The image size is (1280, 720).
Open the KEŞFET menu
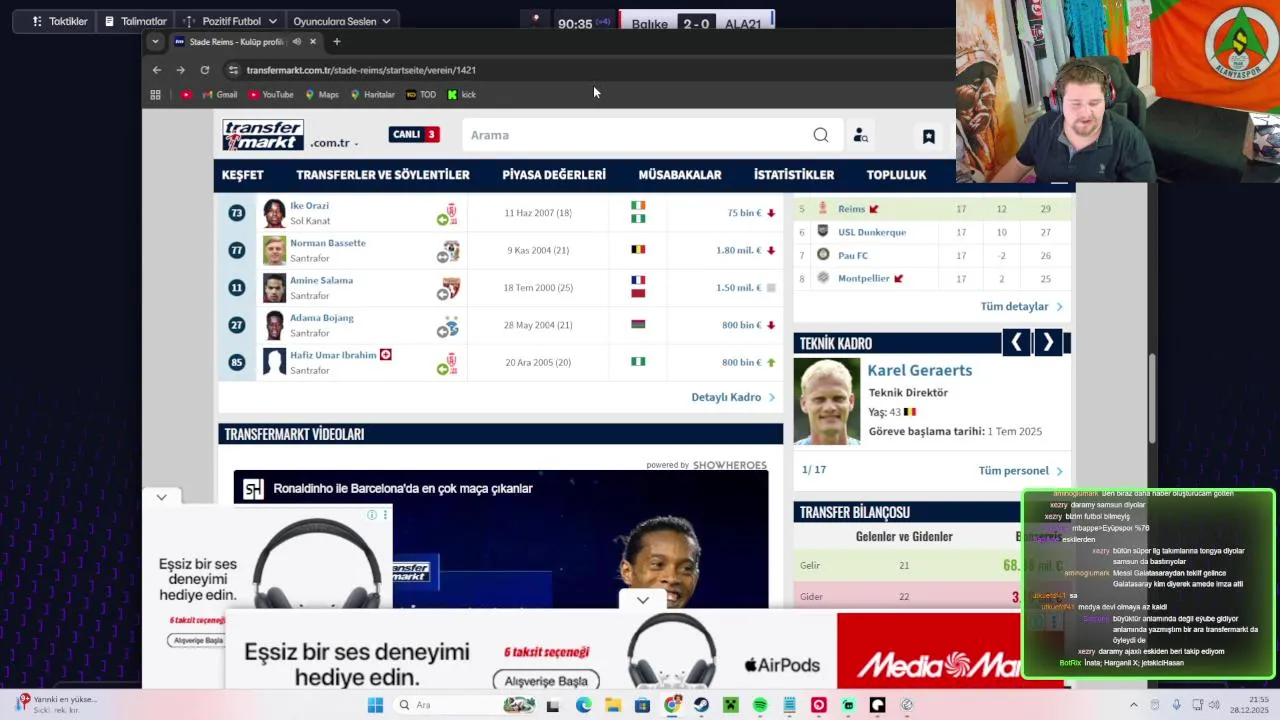coord(242,175)
